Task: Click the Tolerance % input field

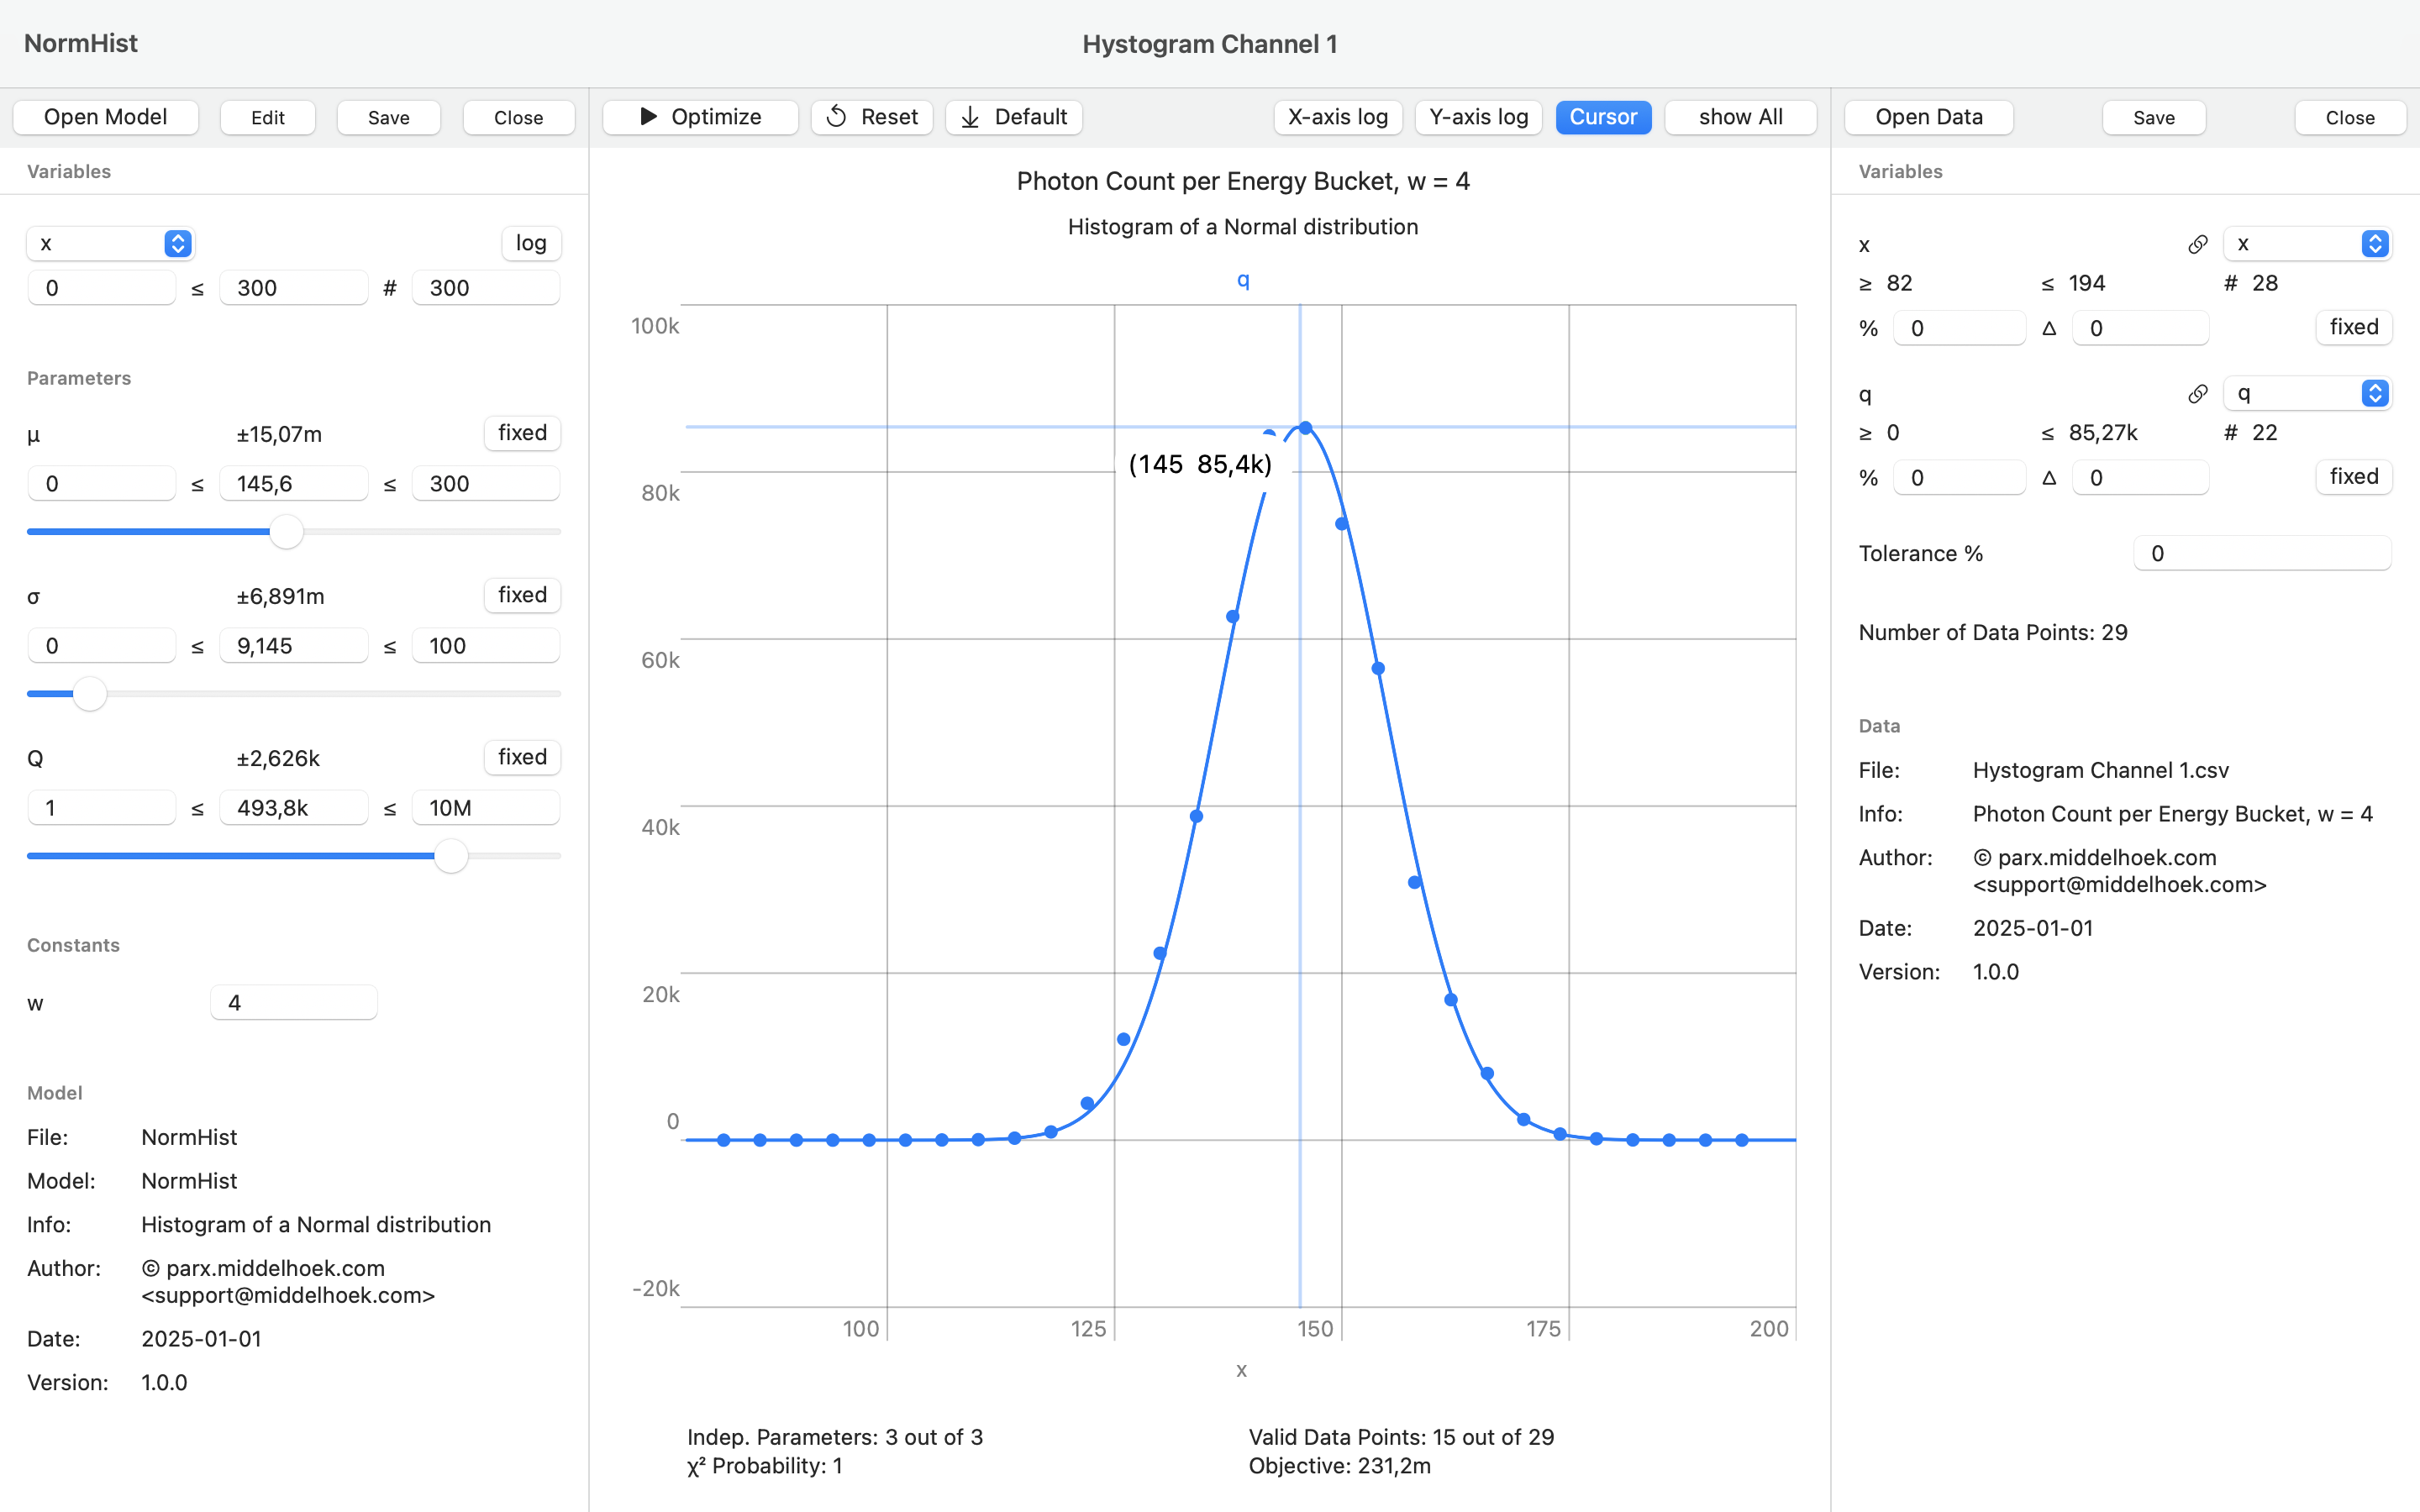Action: coord(2261,554)
